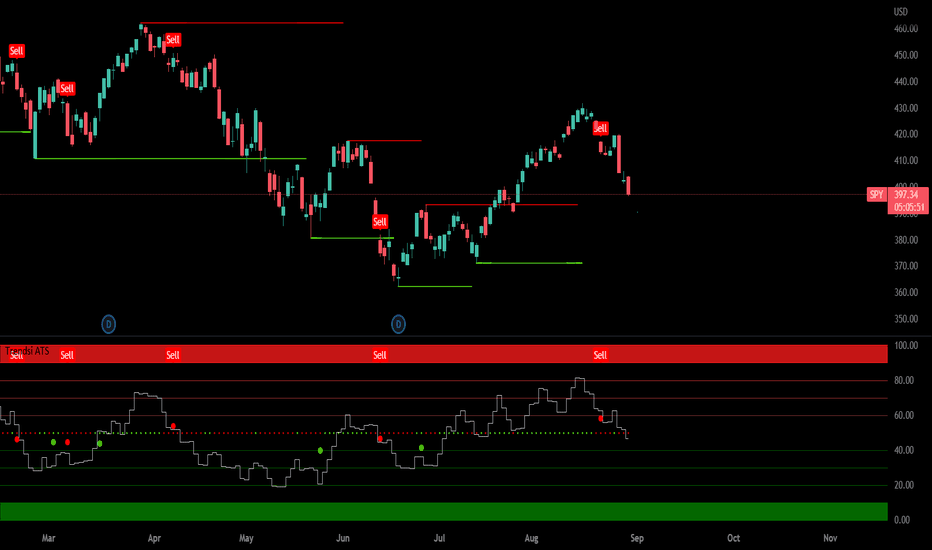Click the 20.00 indicator scale value

tap(904, 485)
